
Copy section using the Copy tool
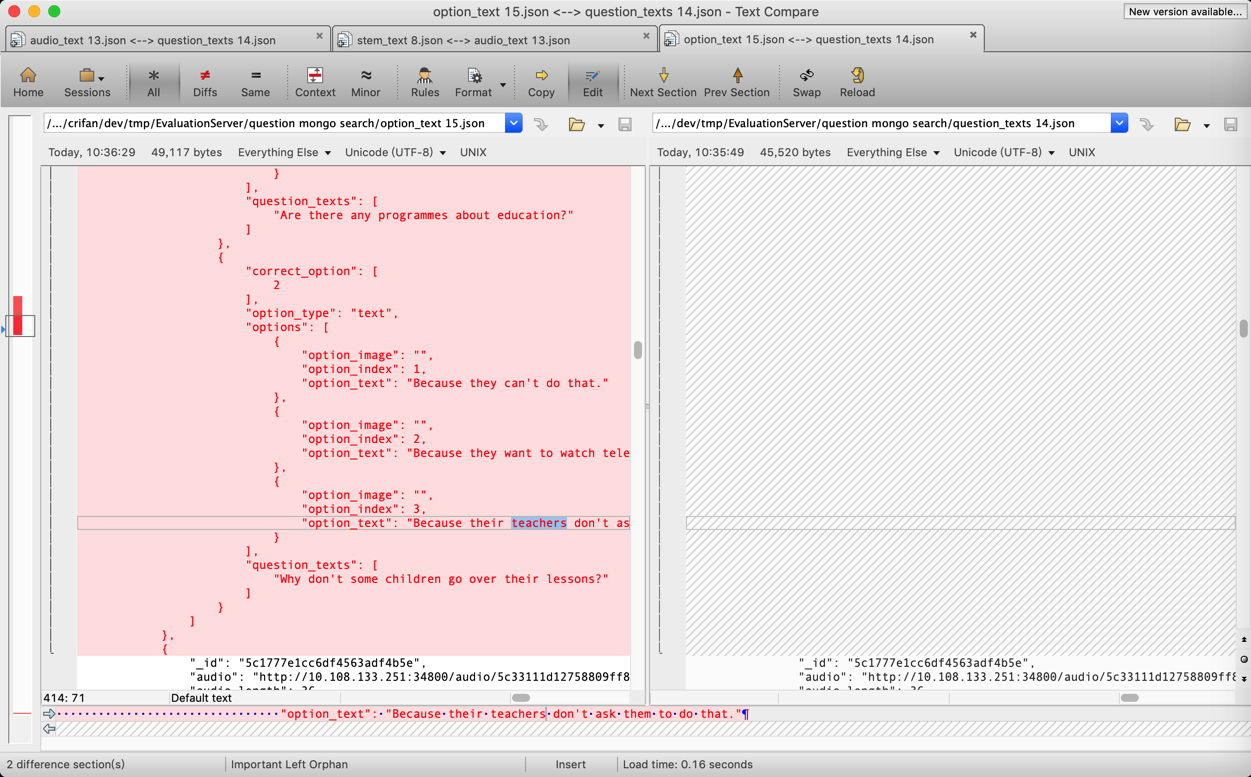coord(541,82)
